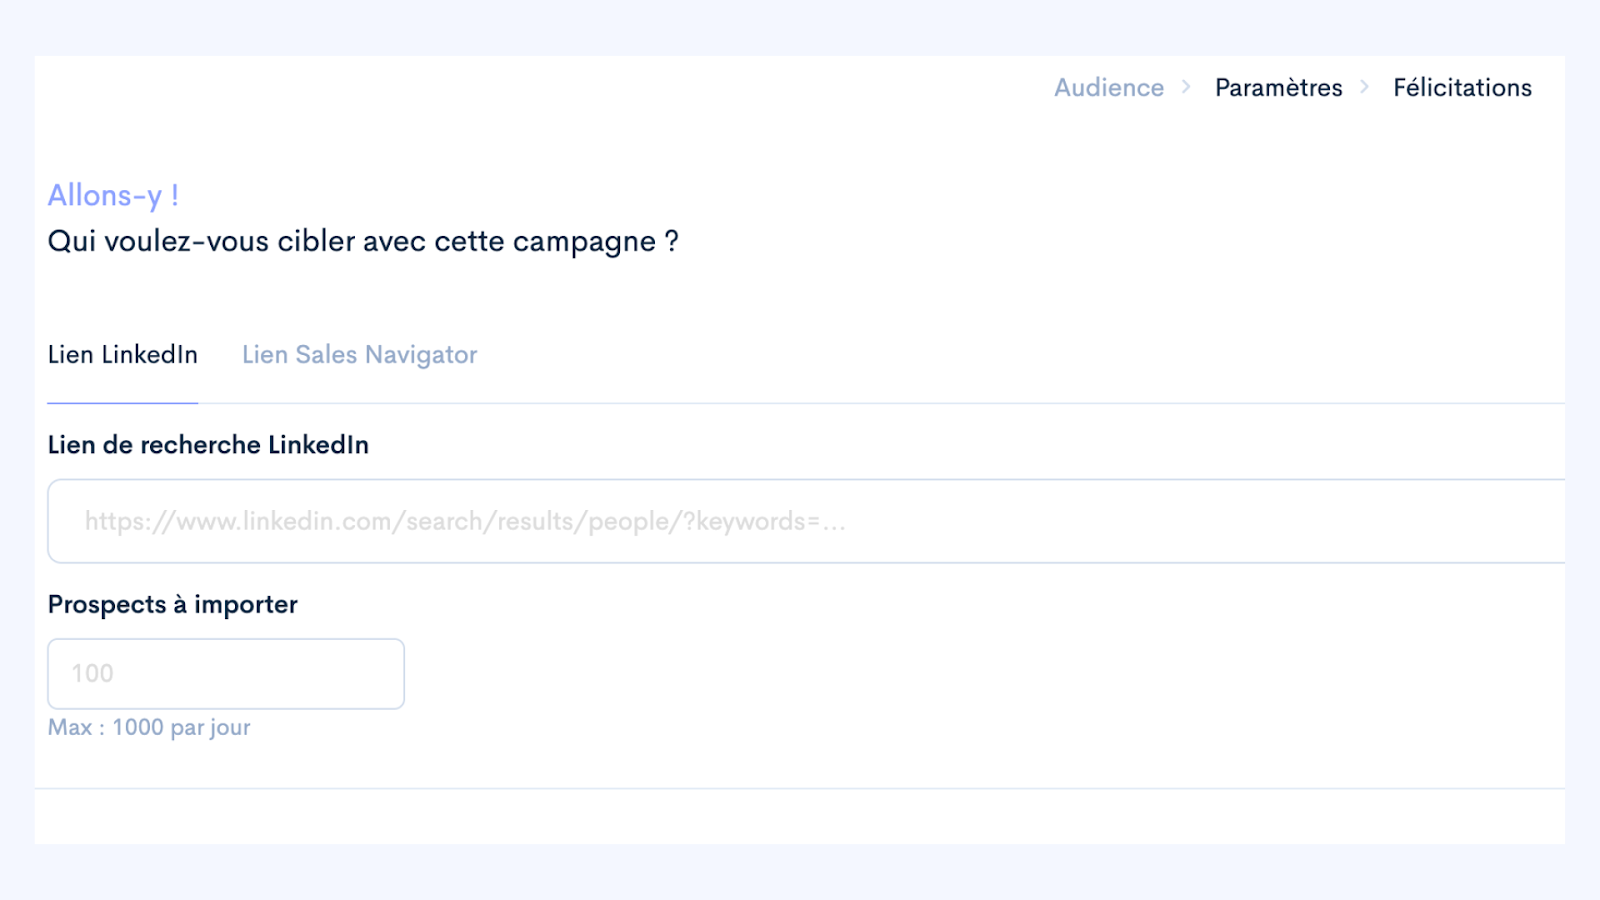Click the 'Max : 1000 par jour' hint
The width and height of the screenshot is (1600, 900).
pos(149,728)
